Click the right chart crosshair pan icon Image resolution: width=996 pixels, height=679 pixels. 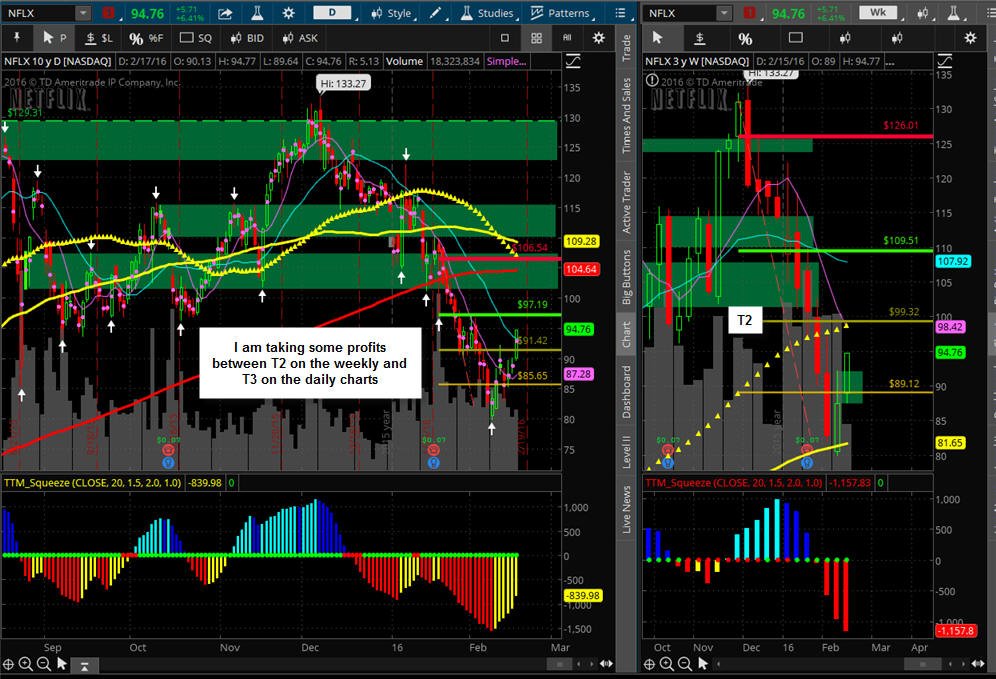[649, 664]
